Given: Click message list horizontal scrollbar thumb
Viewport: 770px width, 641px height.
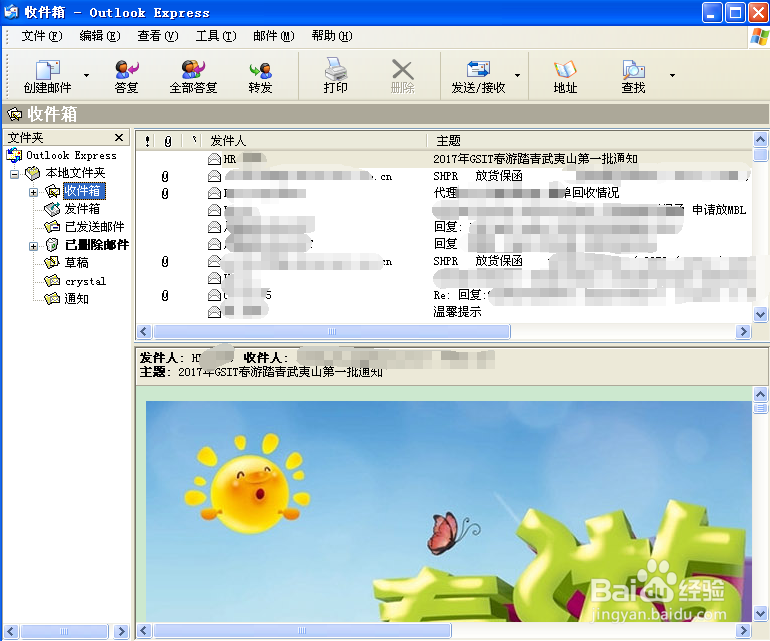Looking at the screenshot, I should [332, 332].
